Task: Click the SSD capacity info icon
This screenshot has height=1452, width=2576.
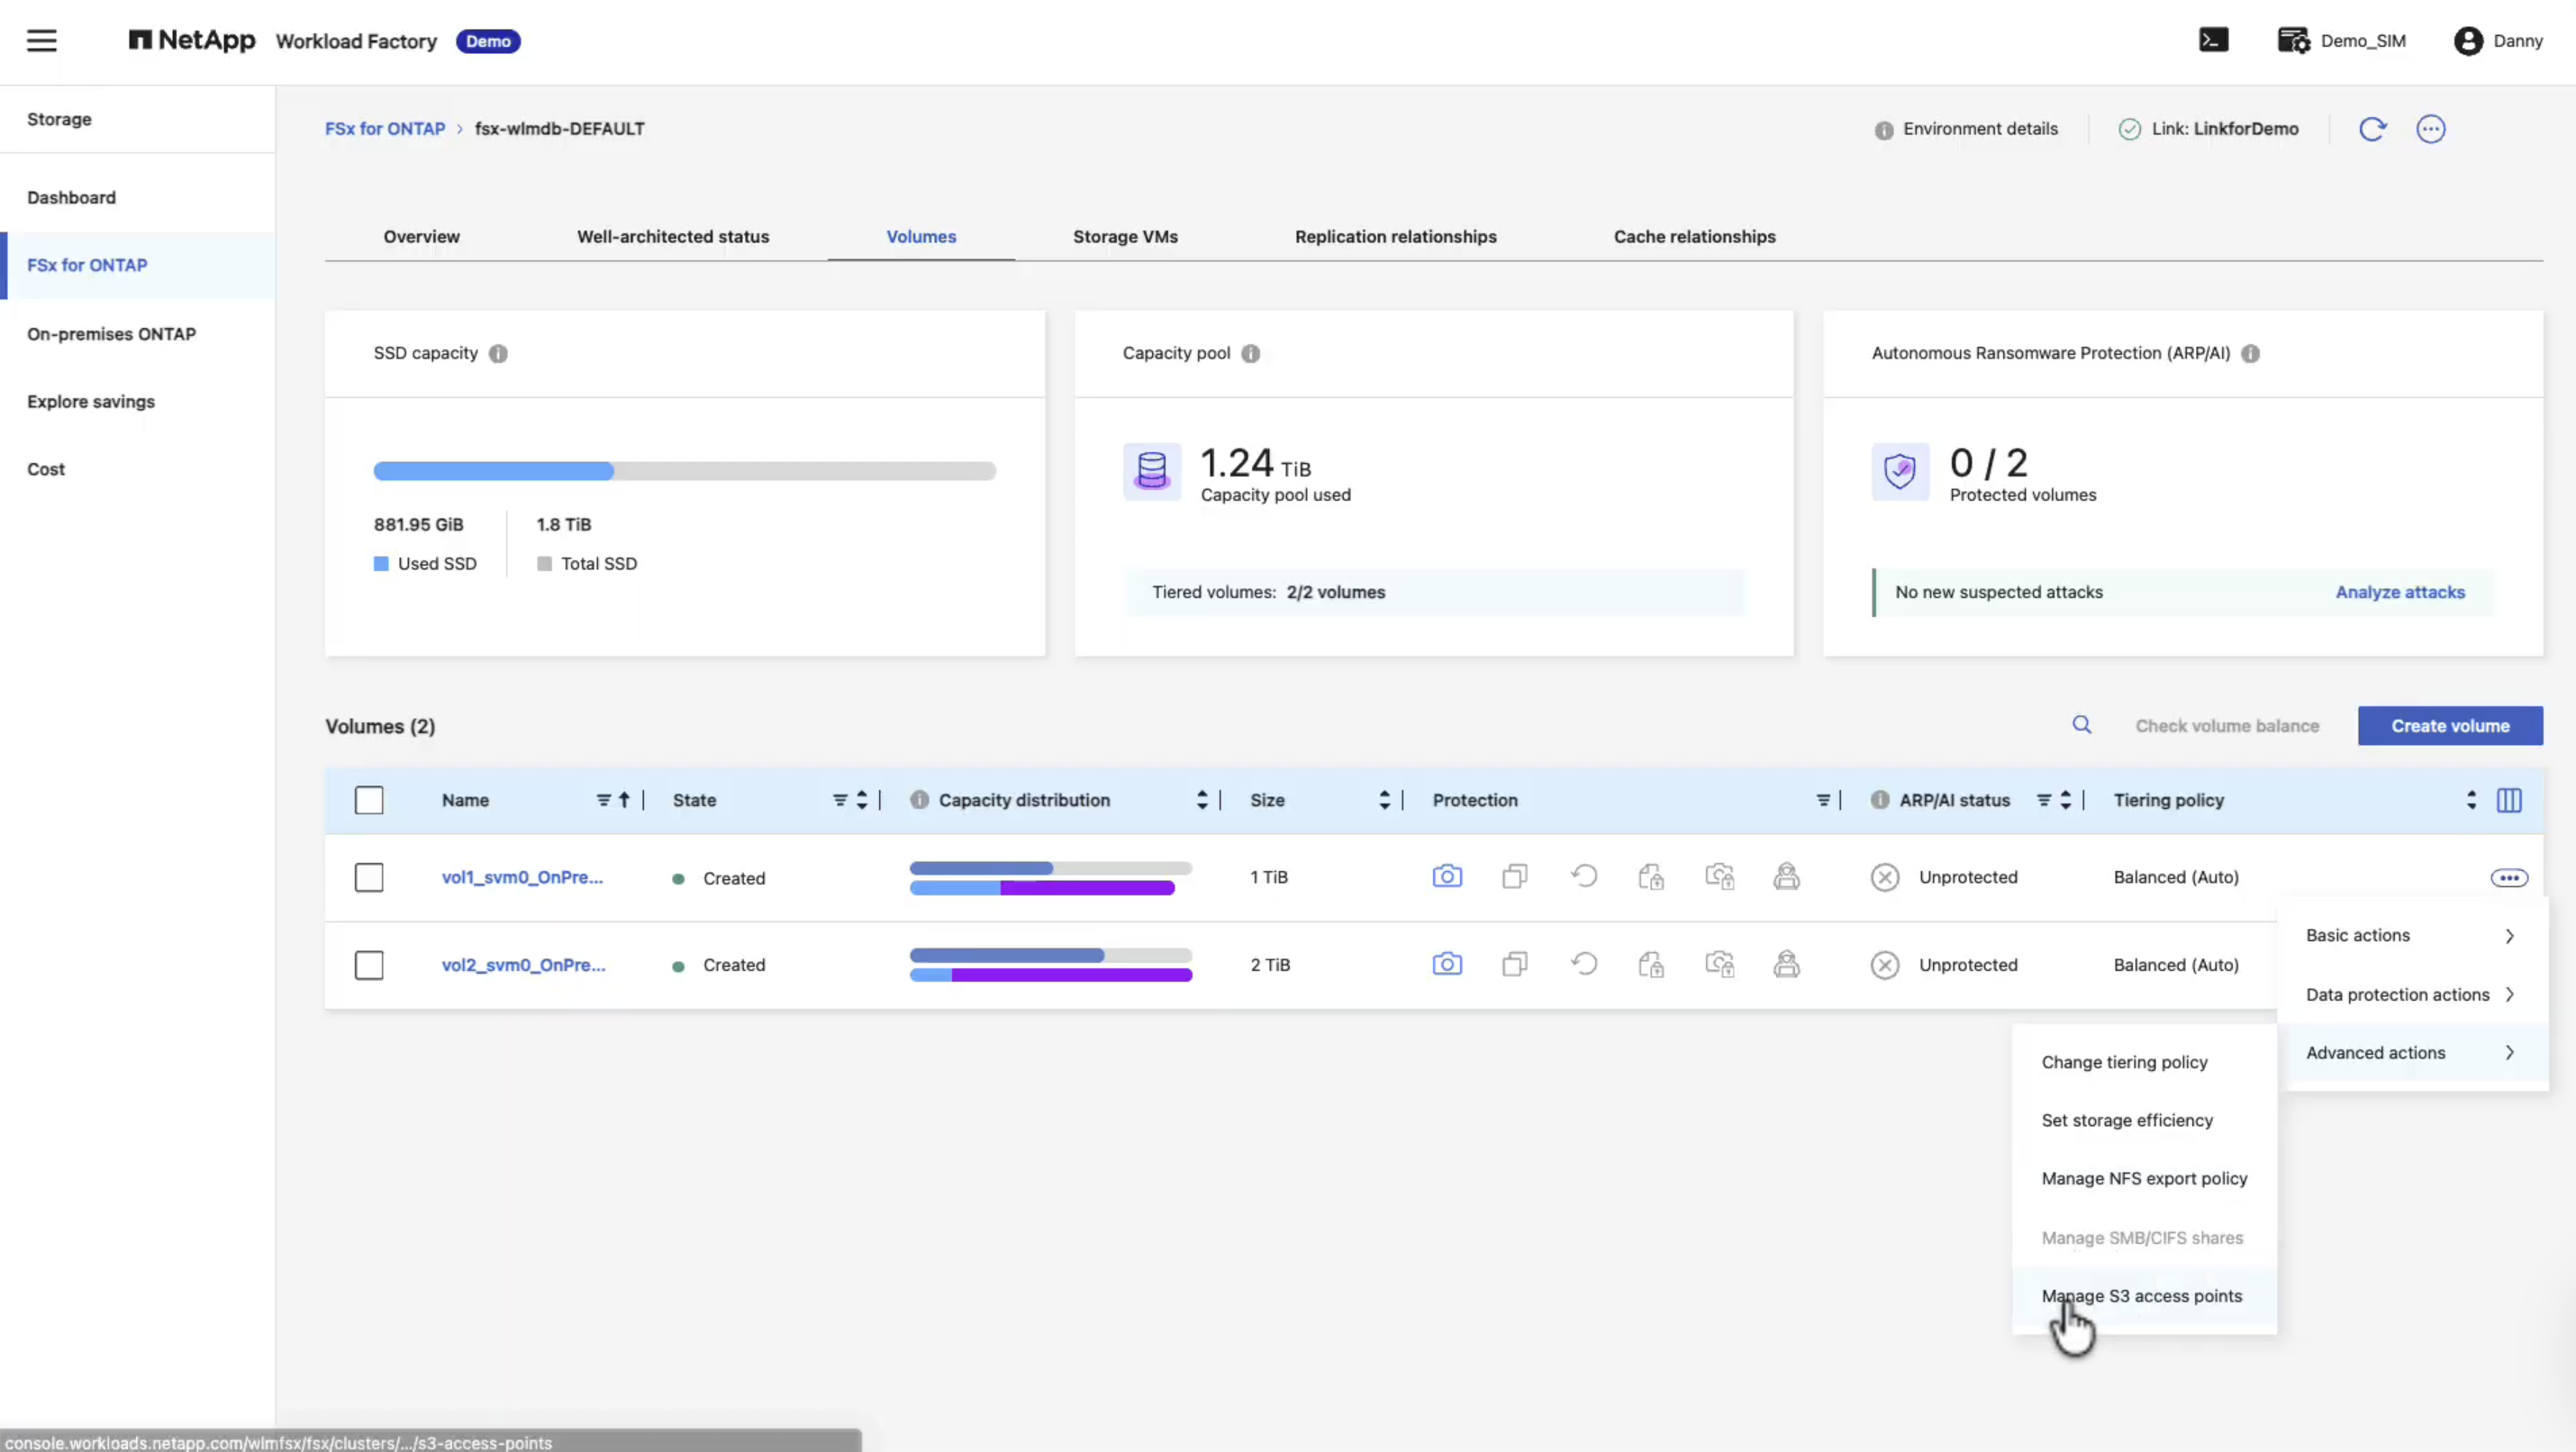Action: click(x=498, y=354)
